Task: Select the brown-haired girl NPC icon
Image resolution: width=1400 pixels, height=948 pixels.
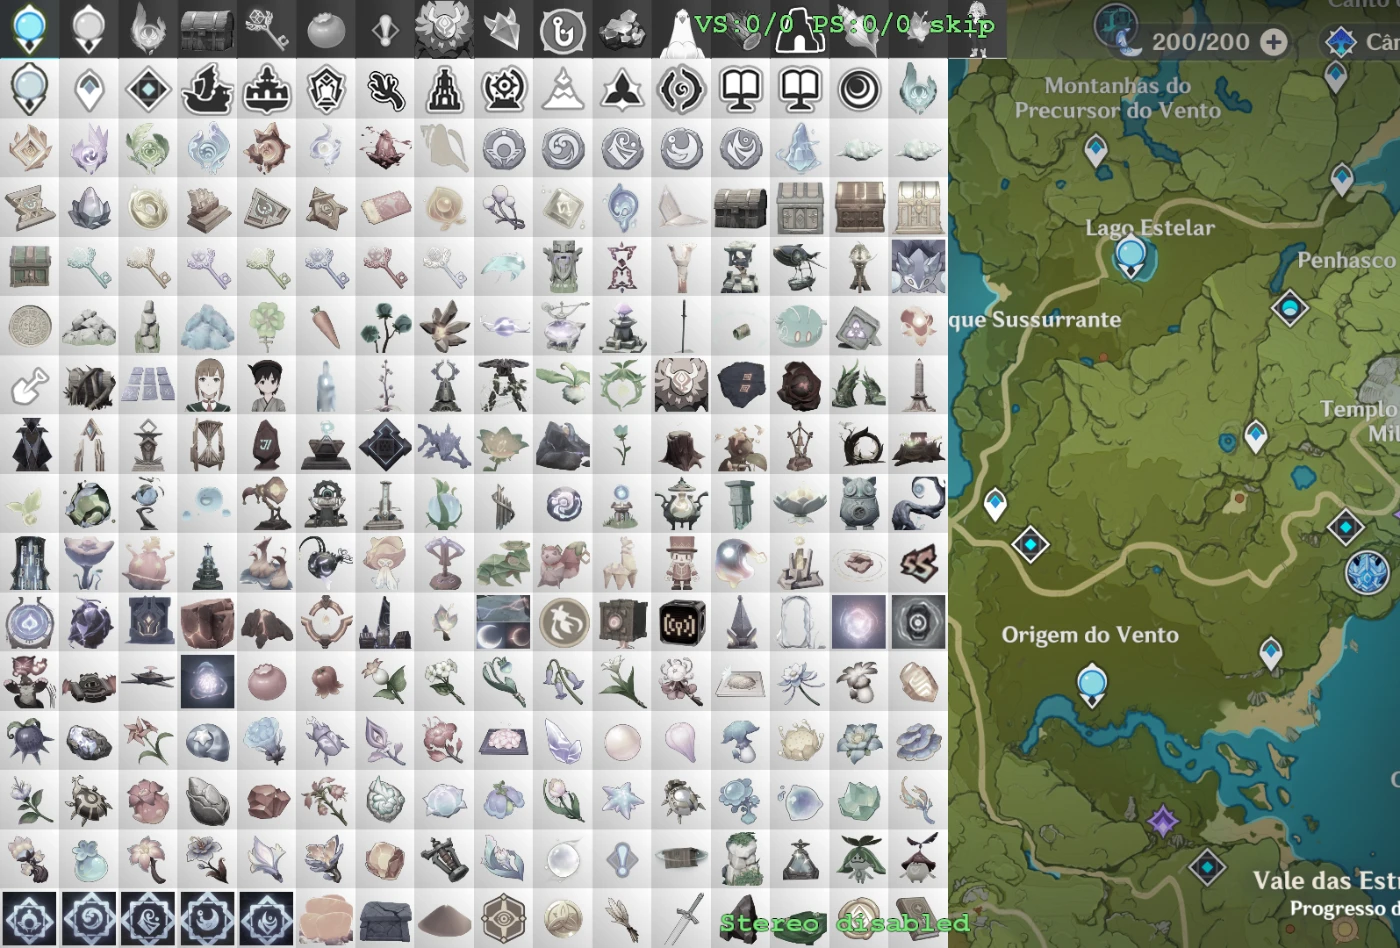Action: click(207, 386)
